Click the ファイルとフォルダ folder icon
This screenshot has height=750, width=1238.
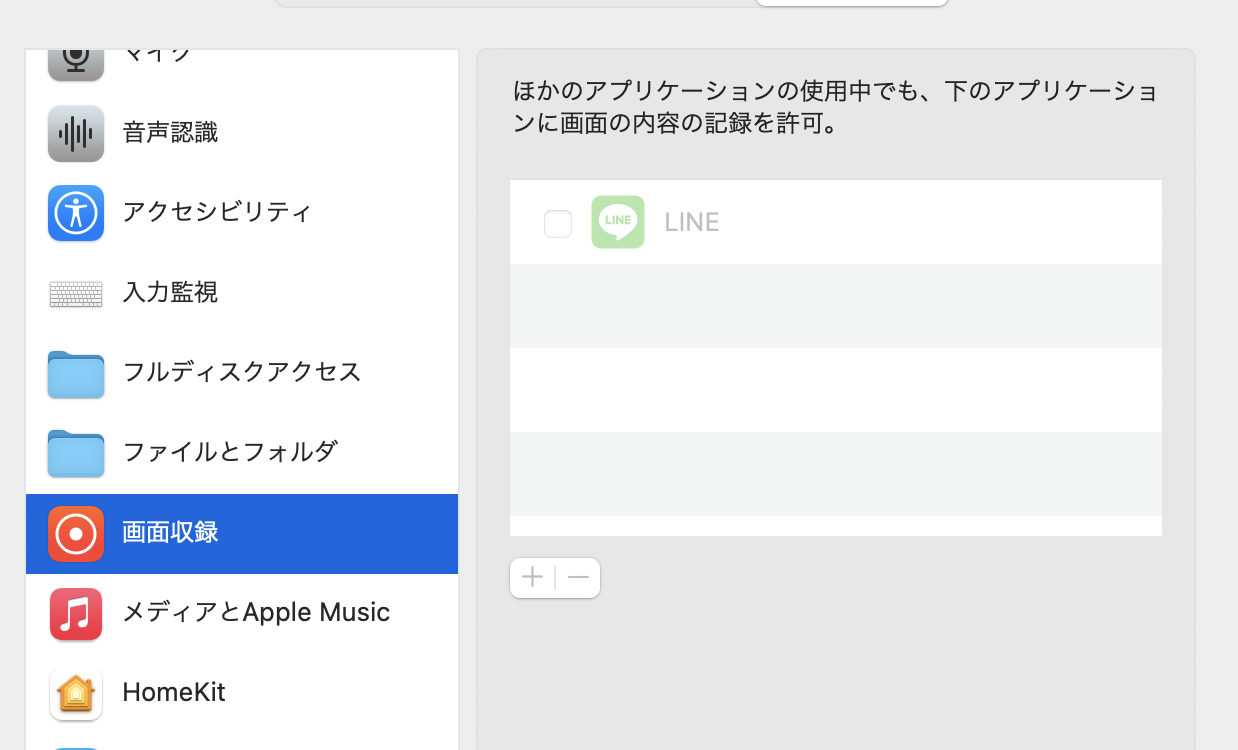point(76,453)
